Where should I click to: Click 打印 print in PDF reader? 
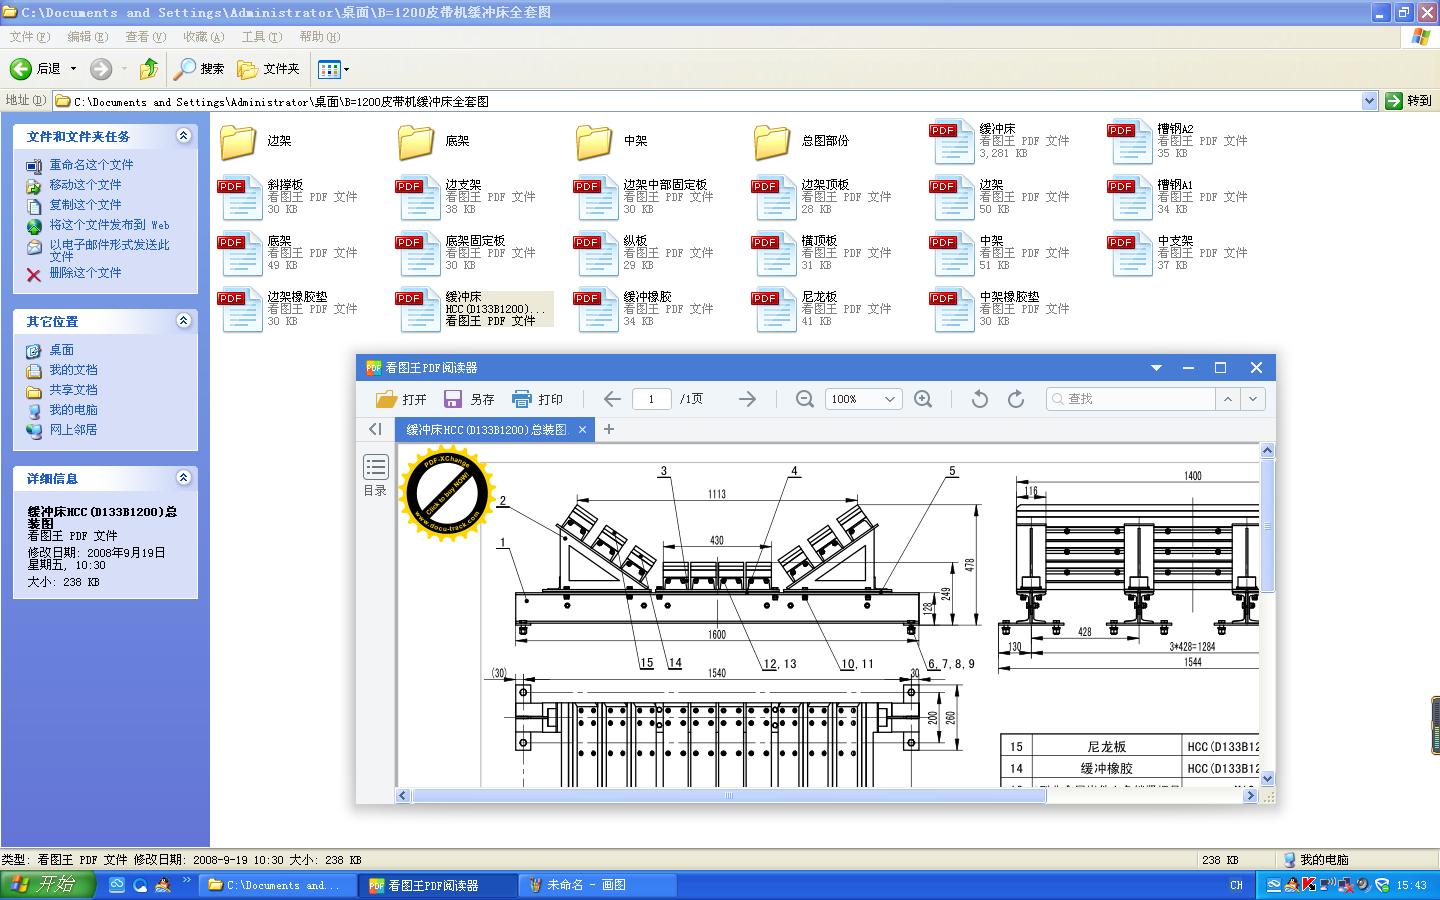537,399
